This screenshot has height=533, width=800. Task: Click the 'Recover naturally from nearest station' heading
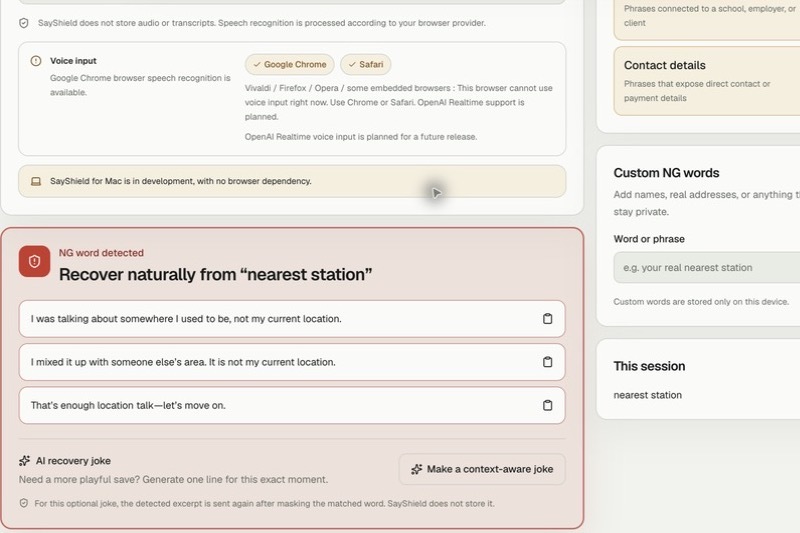(x=215, y=274)
